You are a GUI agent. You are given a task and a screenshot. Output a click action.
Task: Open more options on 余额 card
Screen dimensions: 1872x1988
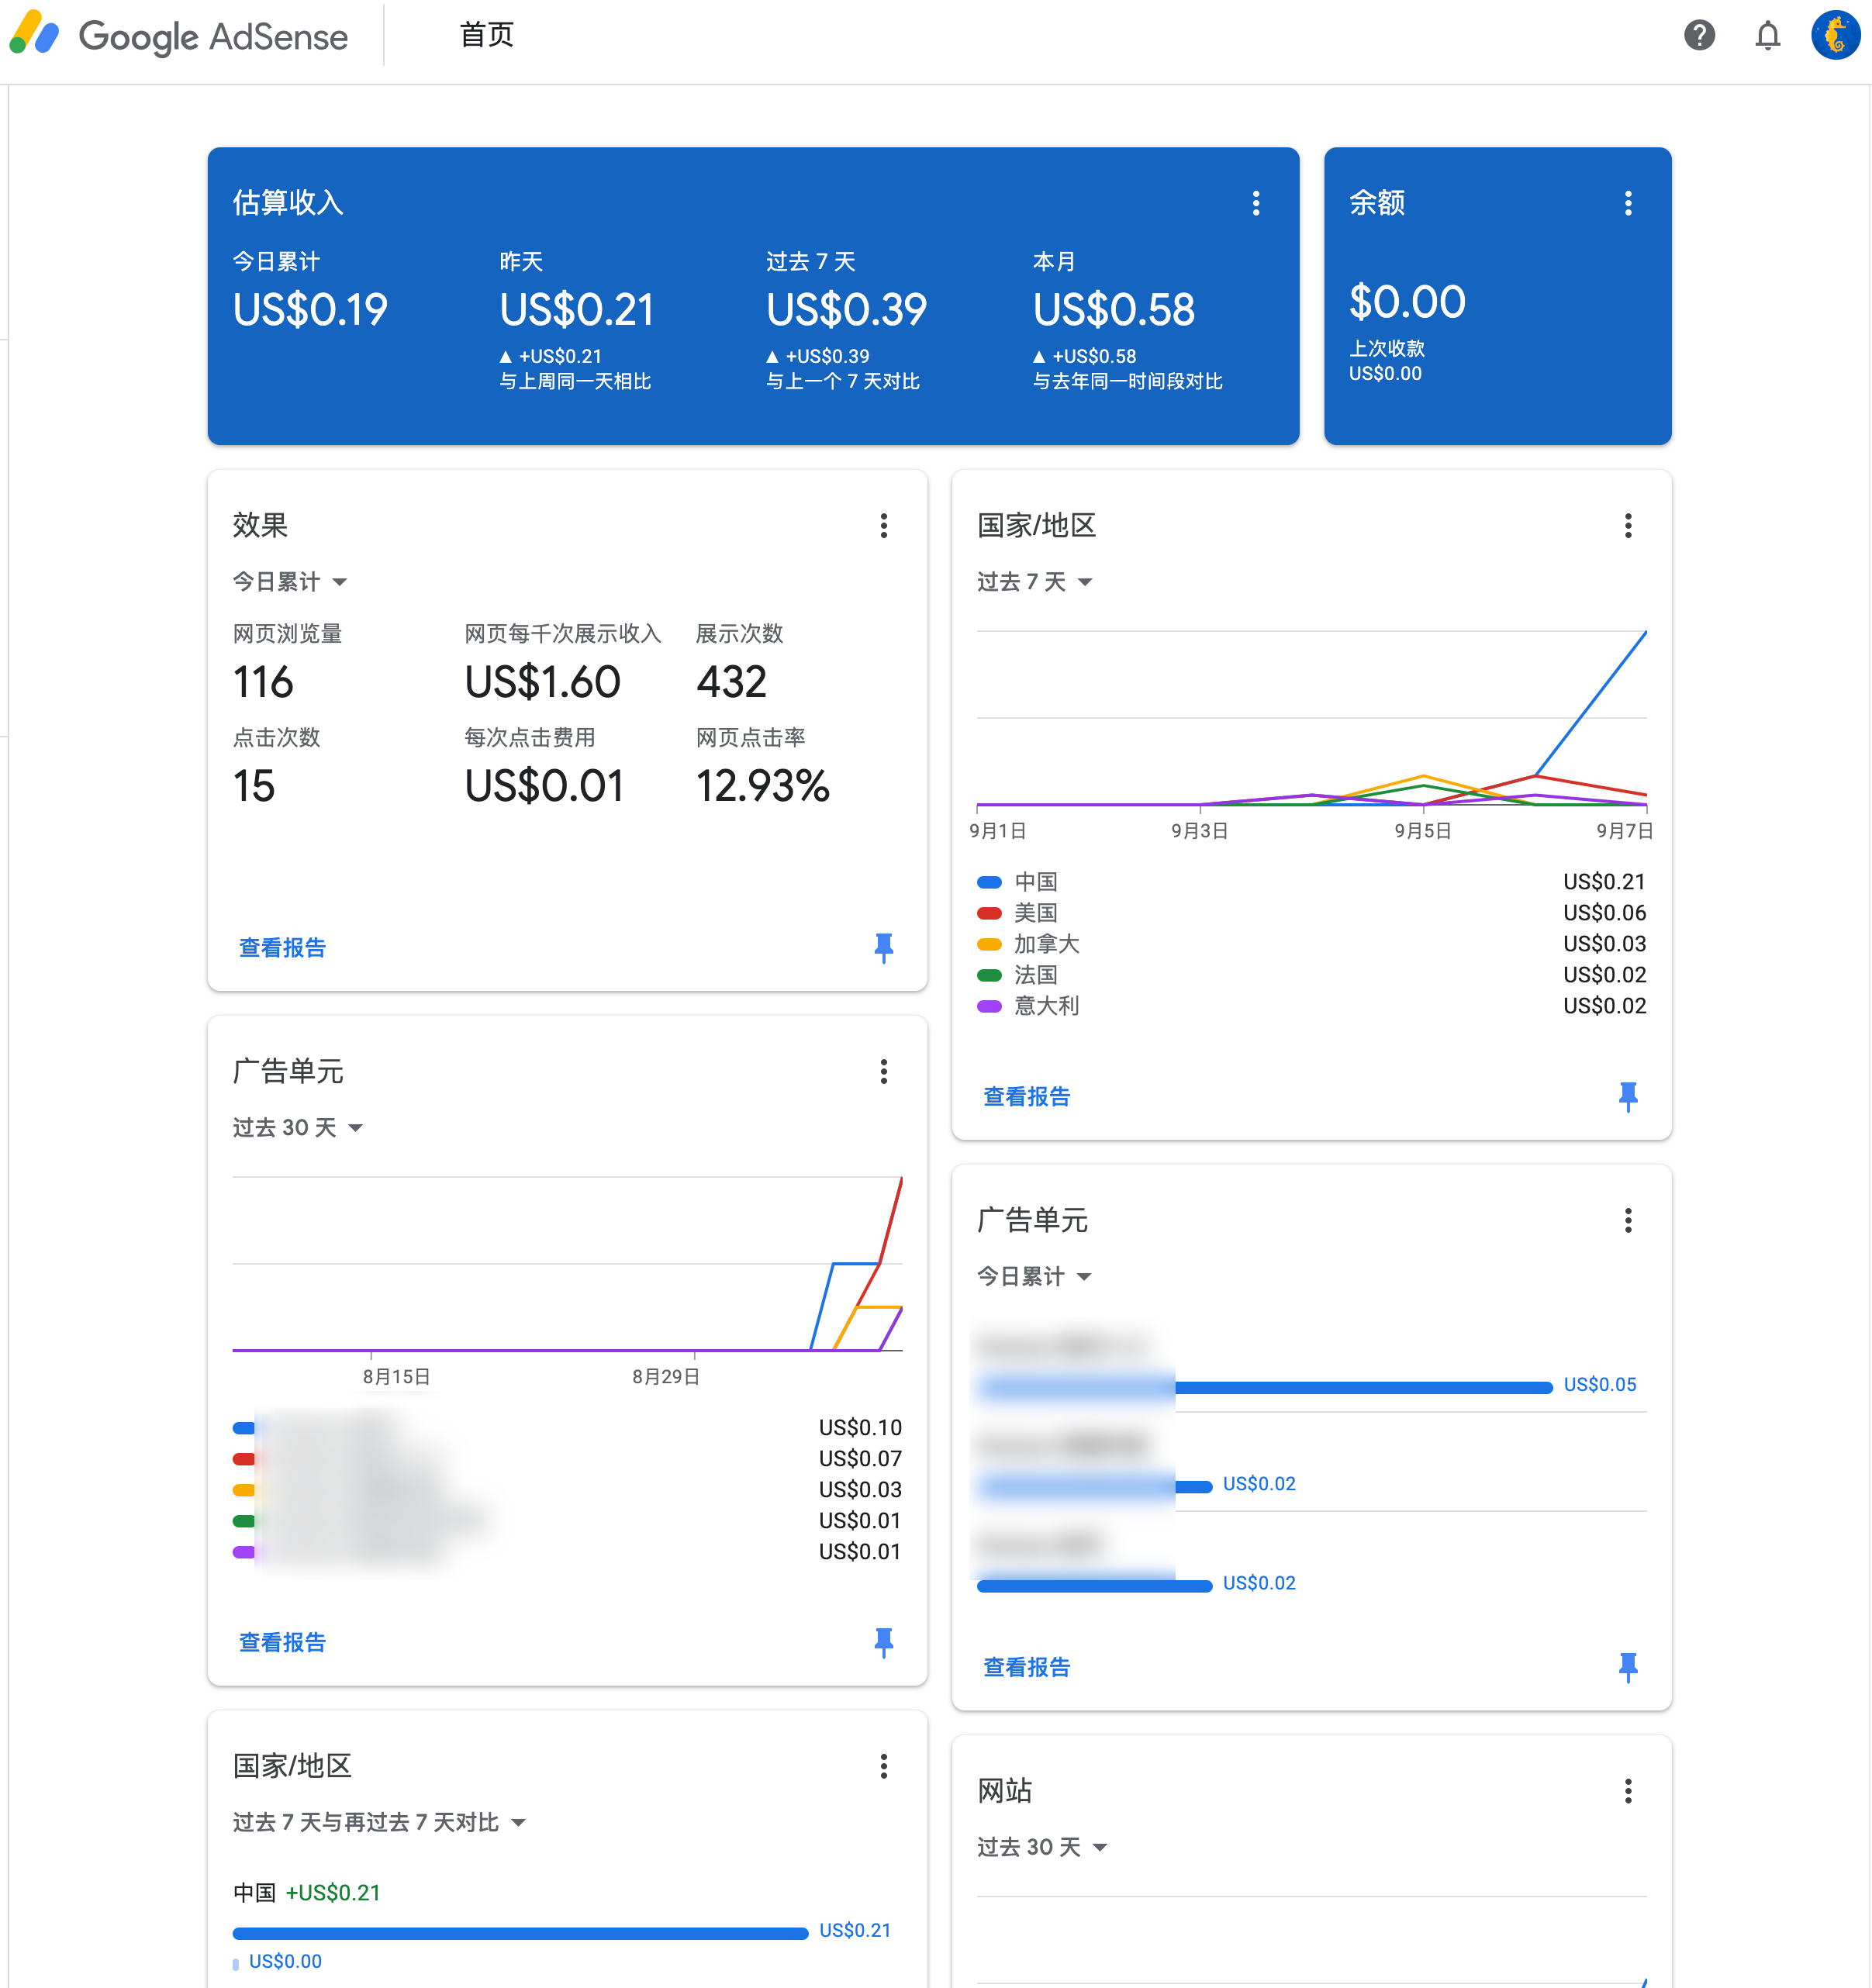(1628, 203)
